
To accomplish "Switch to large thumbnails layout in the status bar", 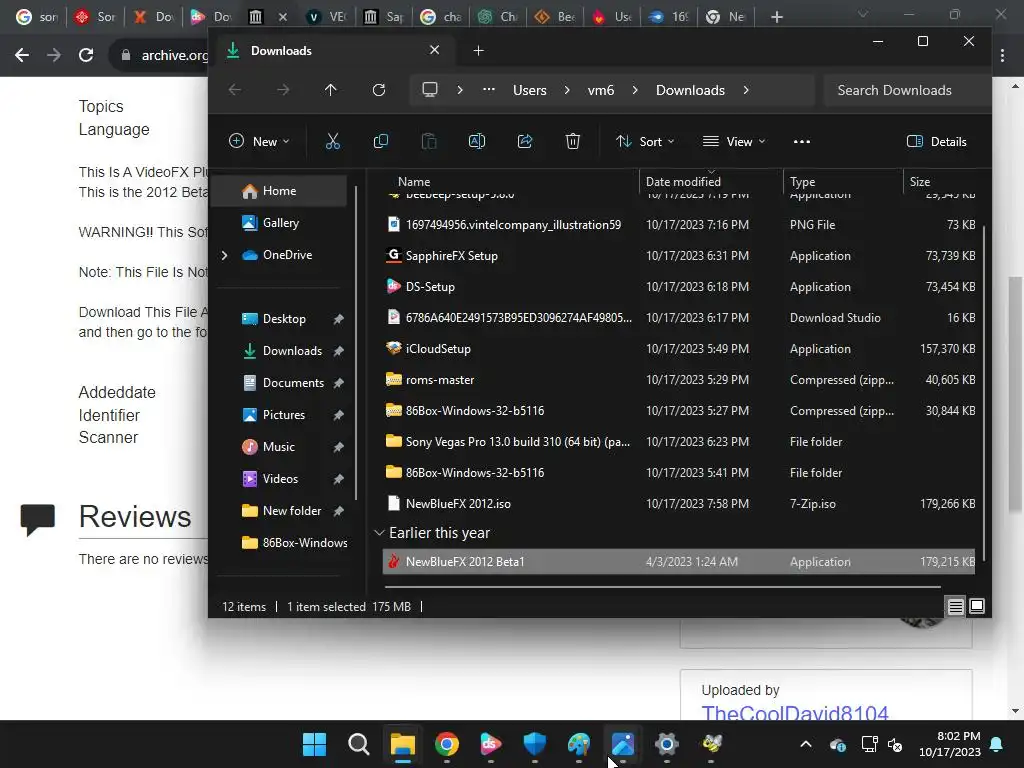I will click(977, 606).
